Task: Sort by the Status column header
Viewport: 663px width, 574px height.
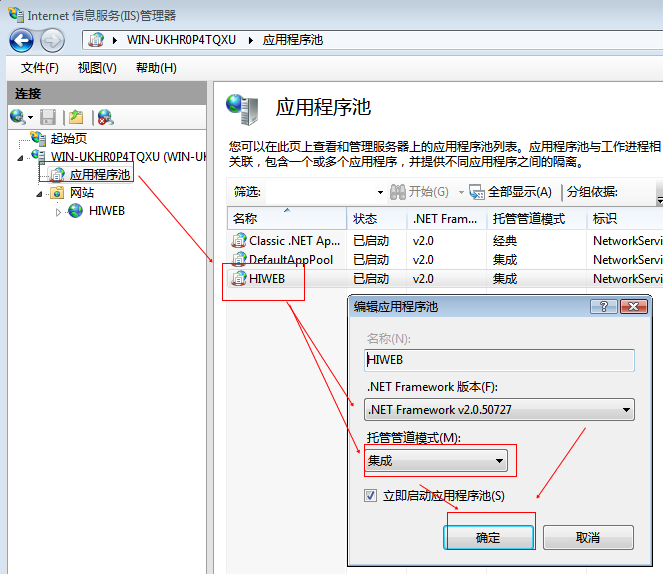Action: pyautogui.click(x=377, y=219)
